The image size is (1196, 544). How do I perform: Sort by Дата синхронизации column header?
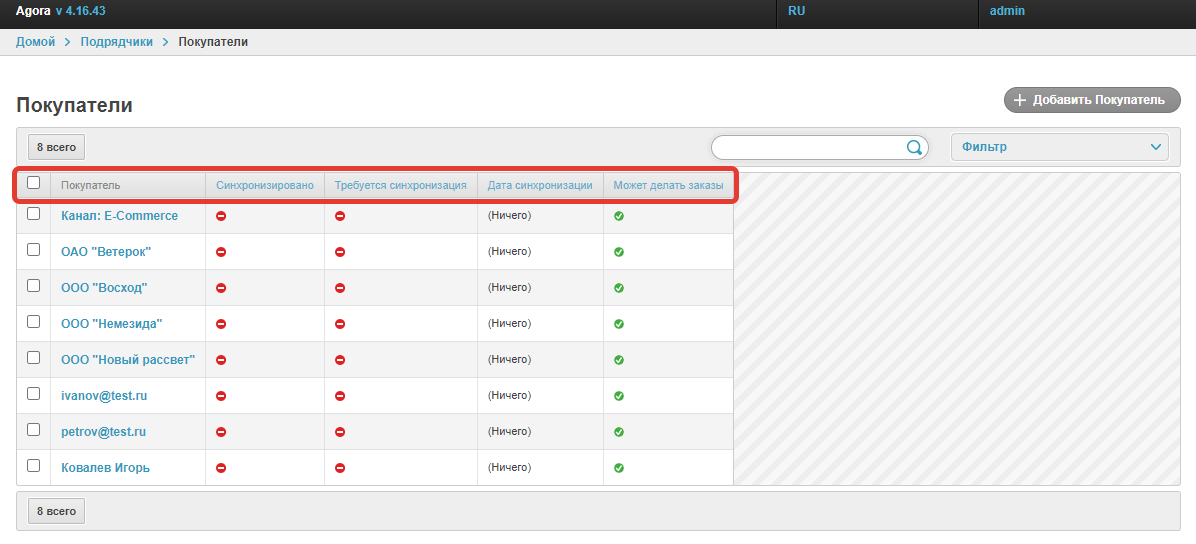click(x=540, y=185)
